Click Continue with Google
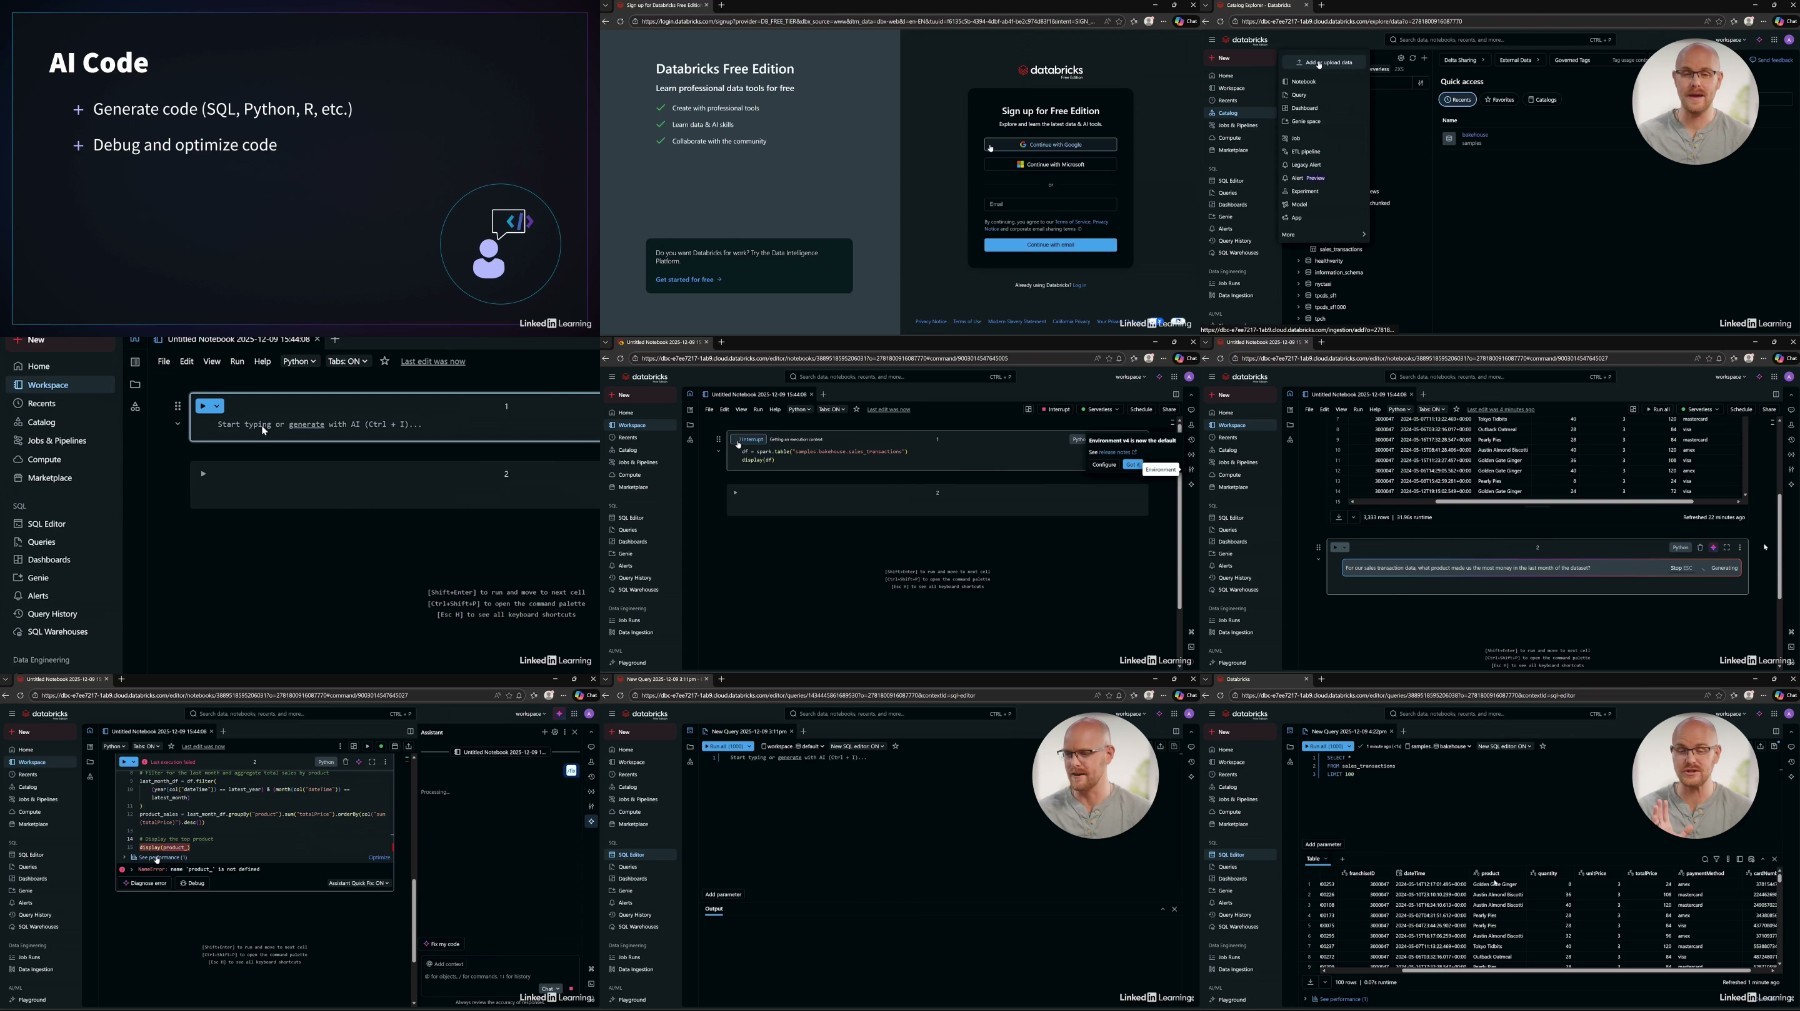The image size is (1800, 1011). click(x=1050, y=145)
